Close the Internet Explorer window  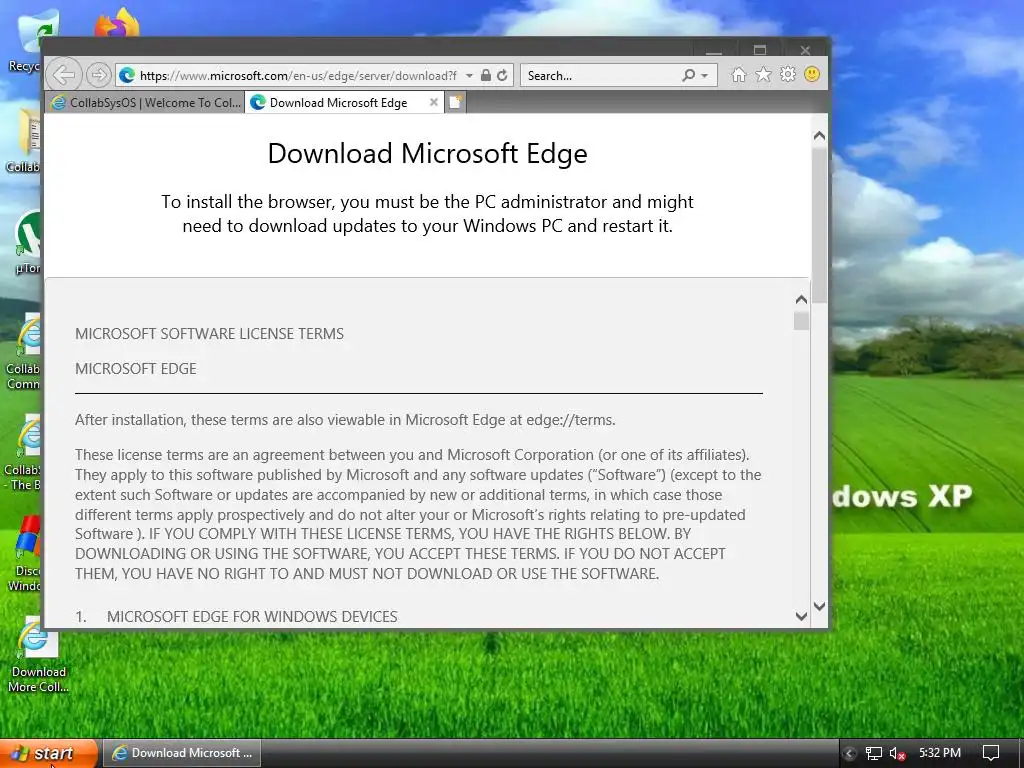[805, 50]
